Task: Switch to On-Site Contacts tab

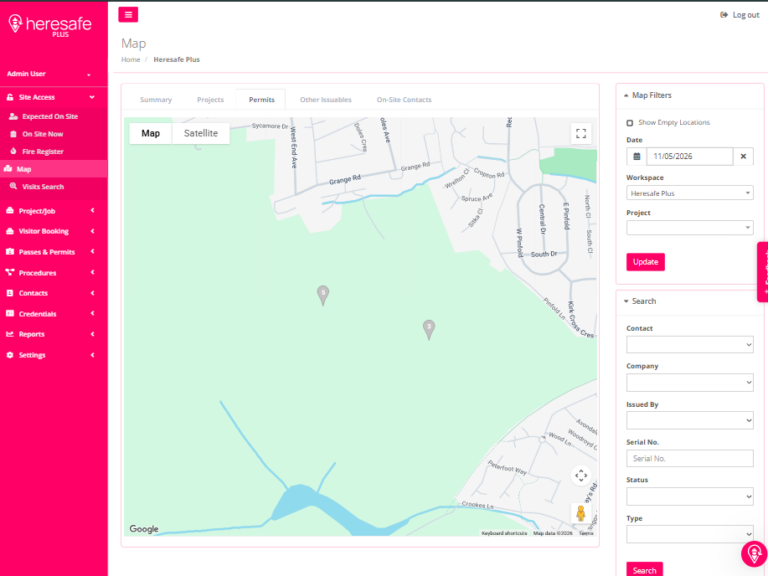Action: click(404, 99)
